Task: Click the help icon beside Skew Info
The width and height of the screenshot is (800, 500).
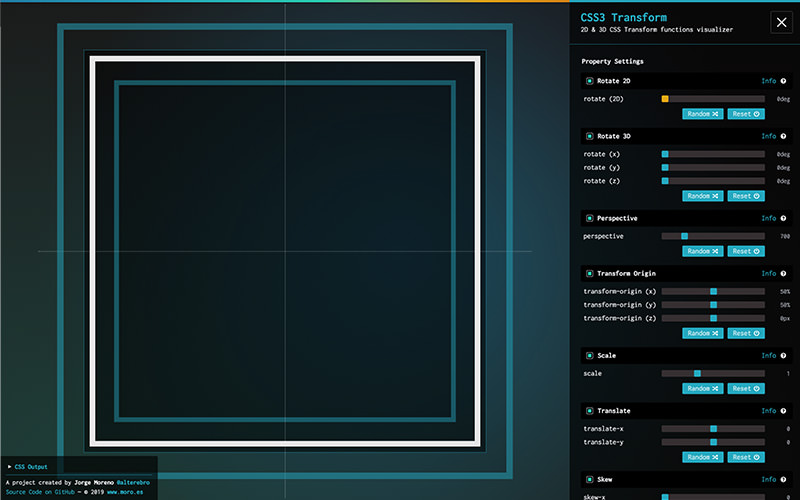Action: point(783,479)
